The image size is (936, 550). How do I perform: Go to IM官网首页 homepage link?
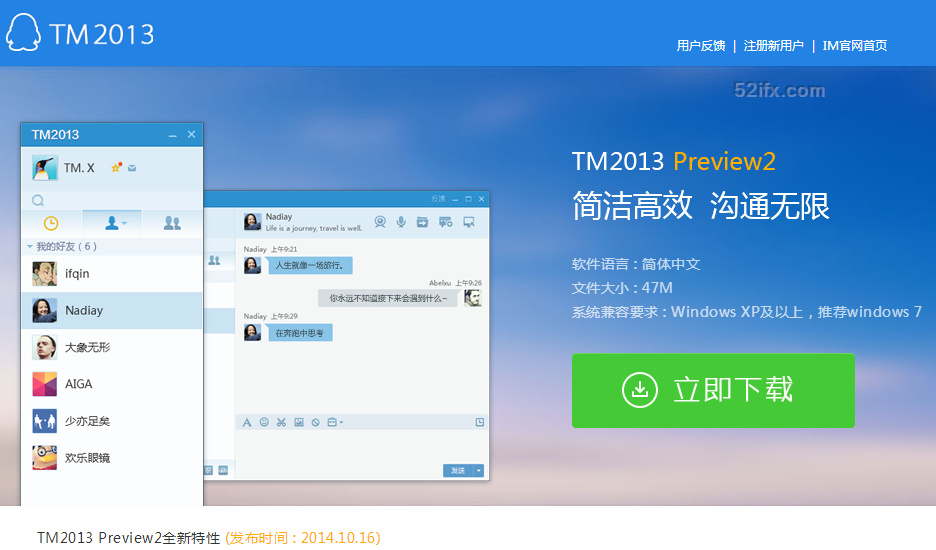(x=854, y=45)
